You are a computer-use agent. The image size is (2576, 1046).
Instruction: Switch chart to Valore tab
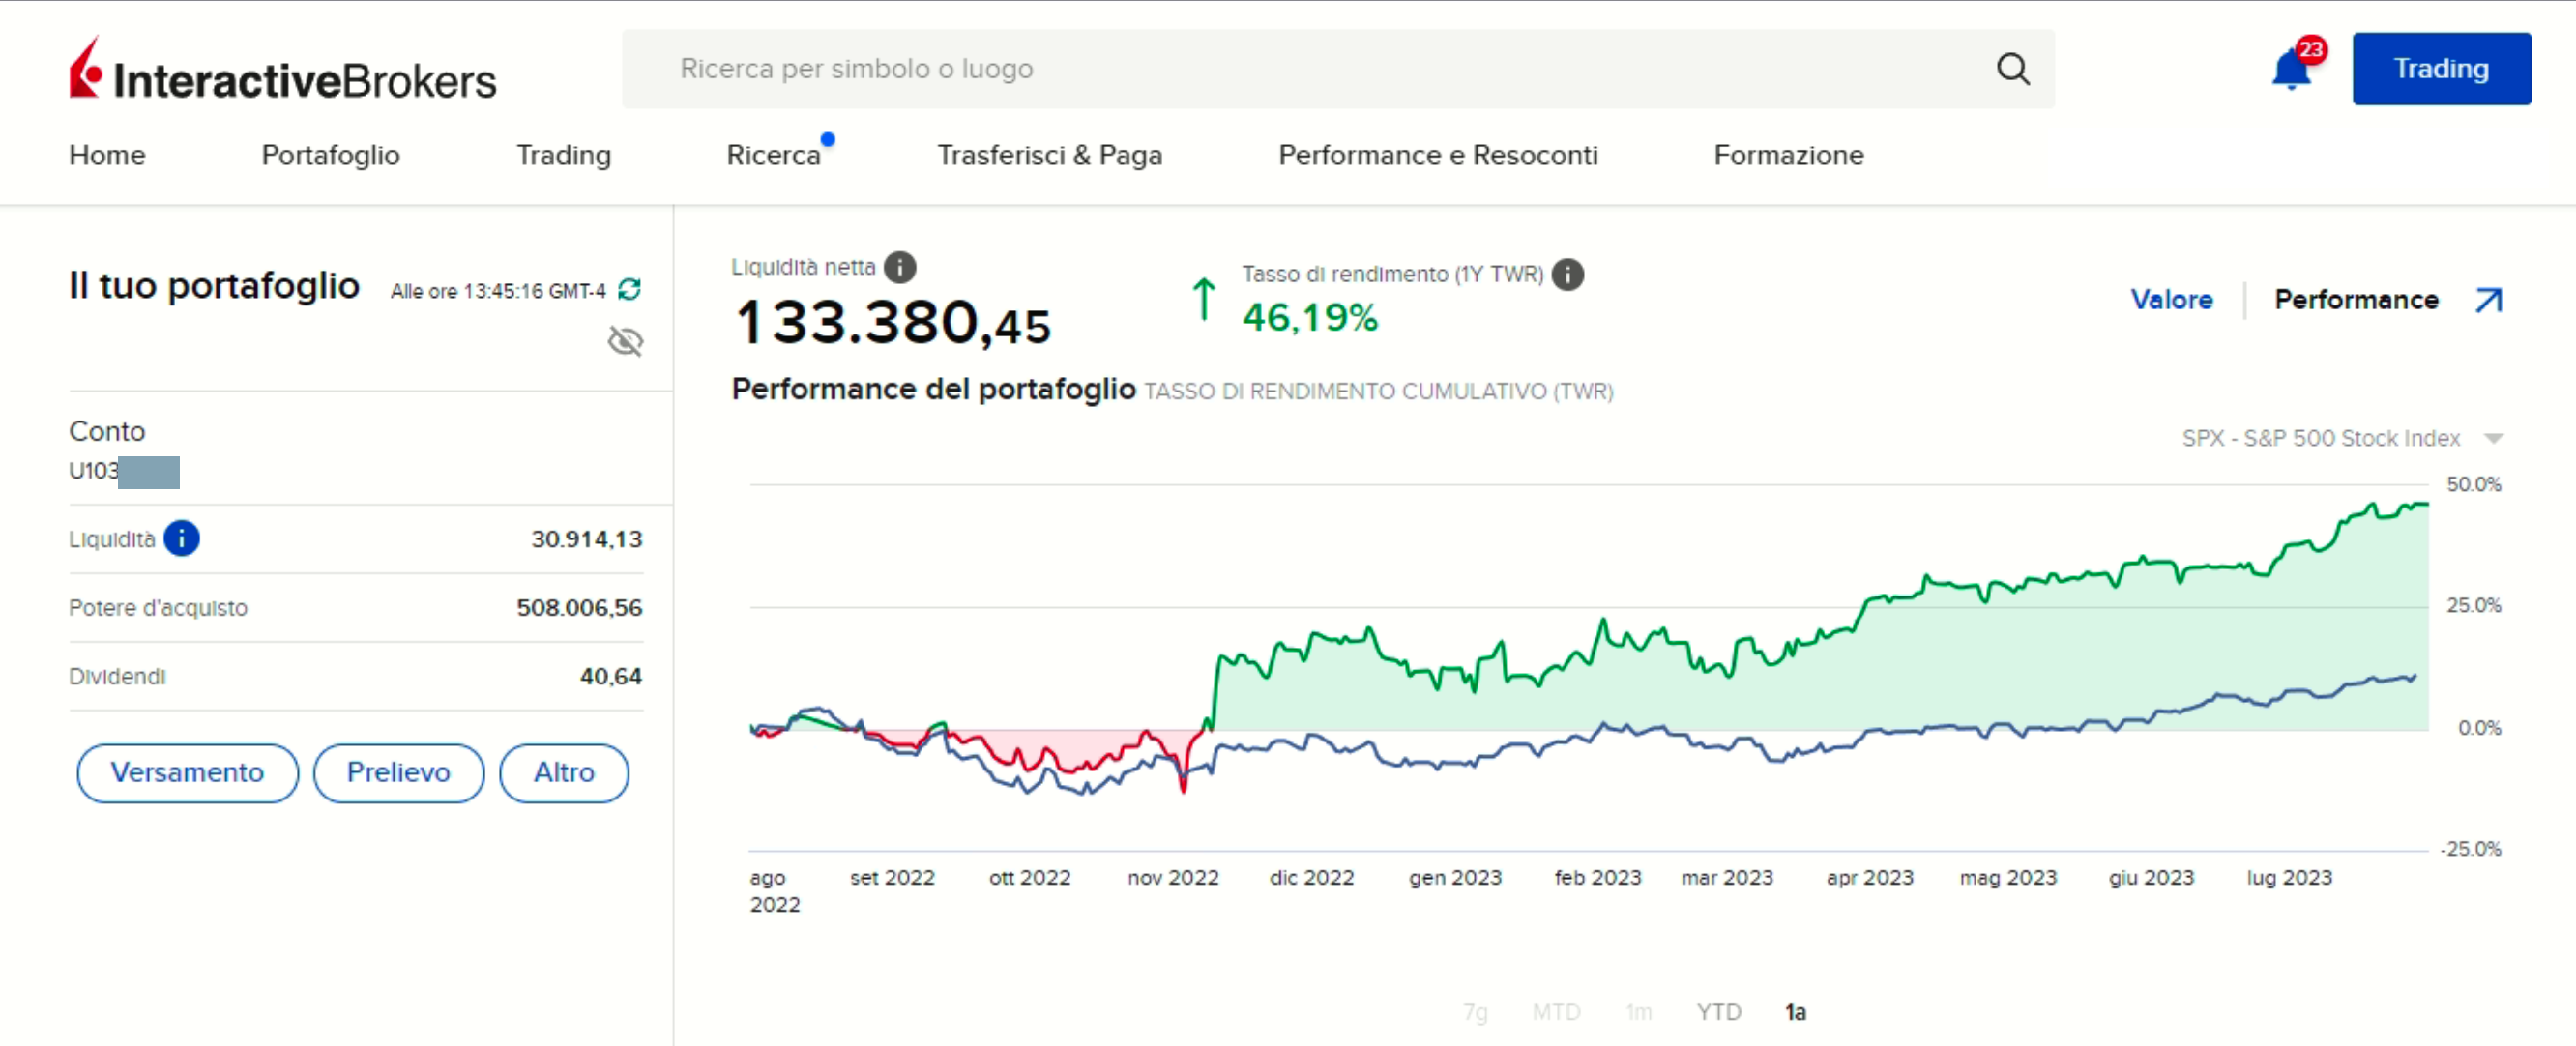click(x=2171, y=300)
